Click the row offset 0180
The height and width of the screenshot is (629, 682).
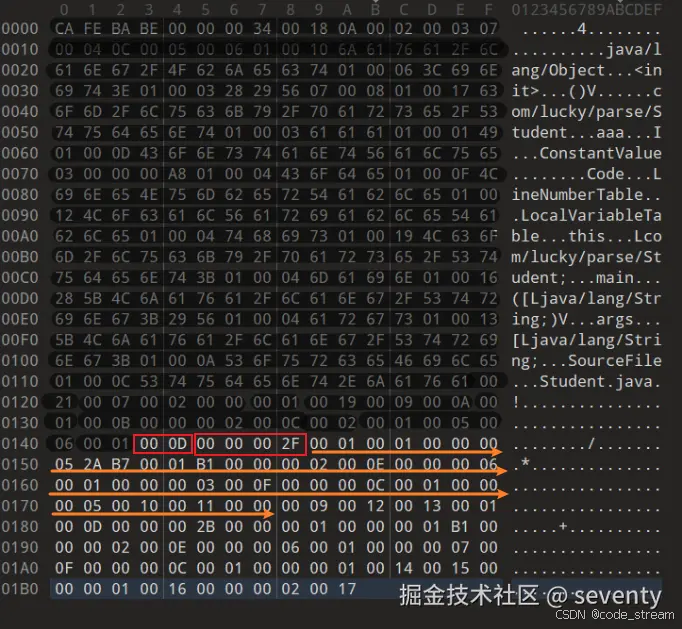click(x=20, y=527)
